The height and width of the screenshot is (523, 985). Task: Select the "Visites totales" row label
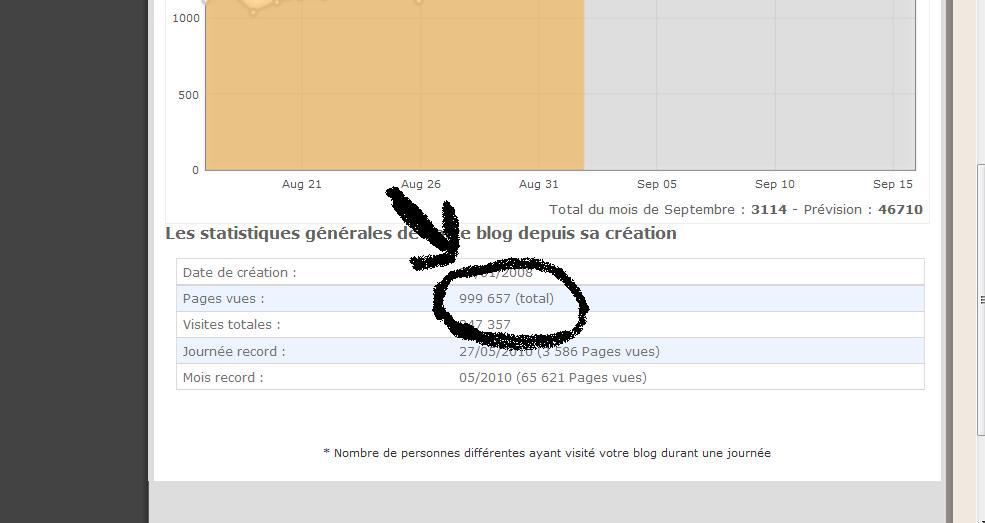(231, 324)
